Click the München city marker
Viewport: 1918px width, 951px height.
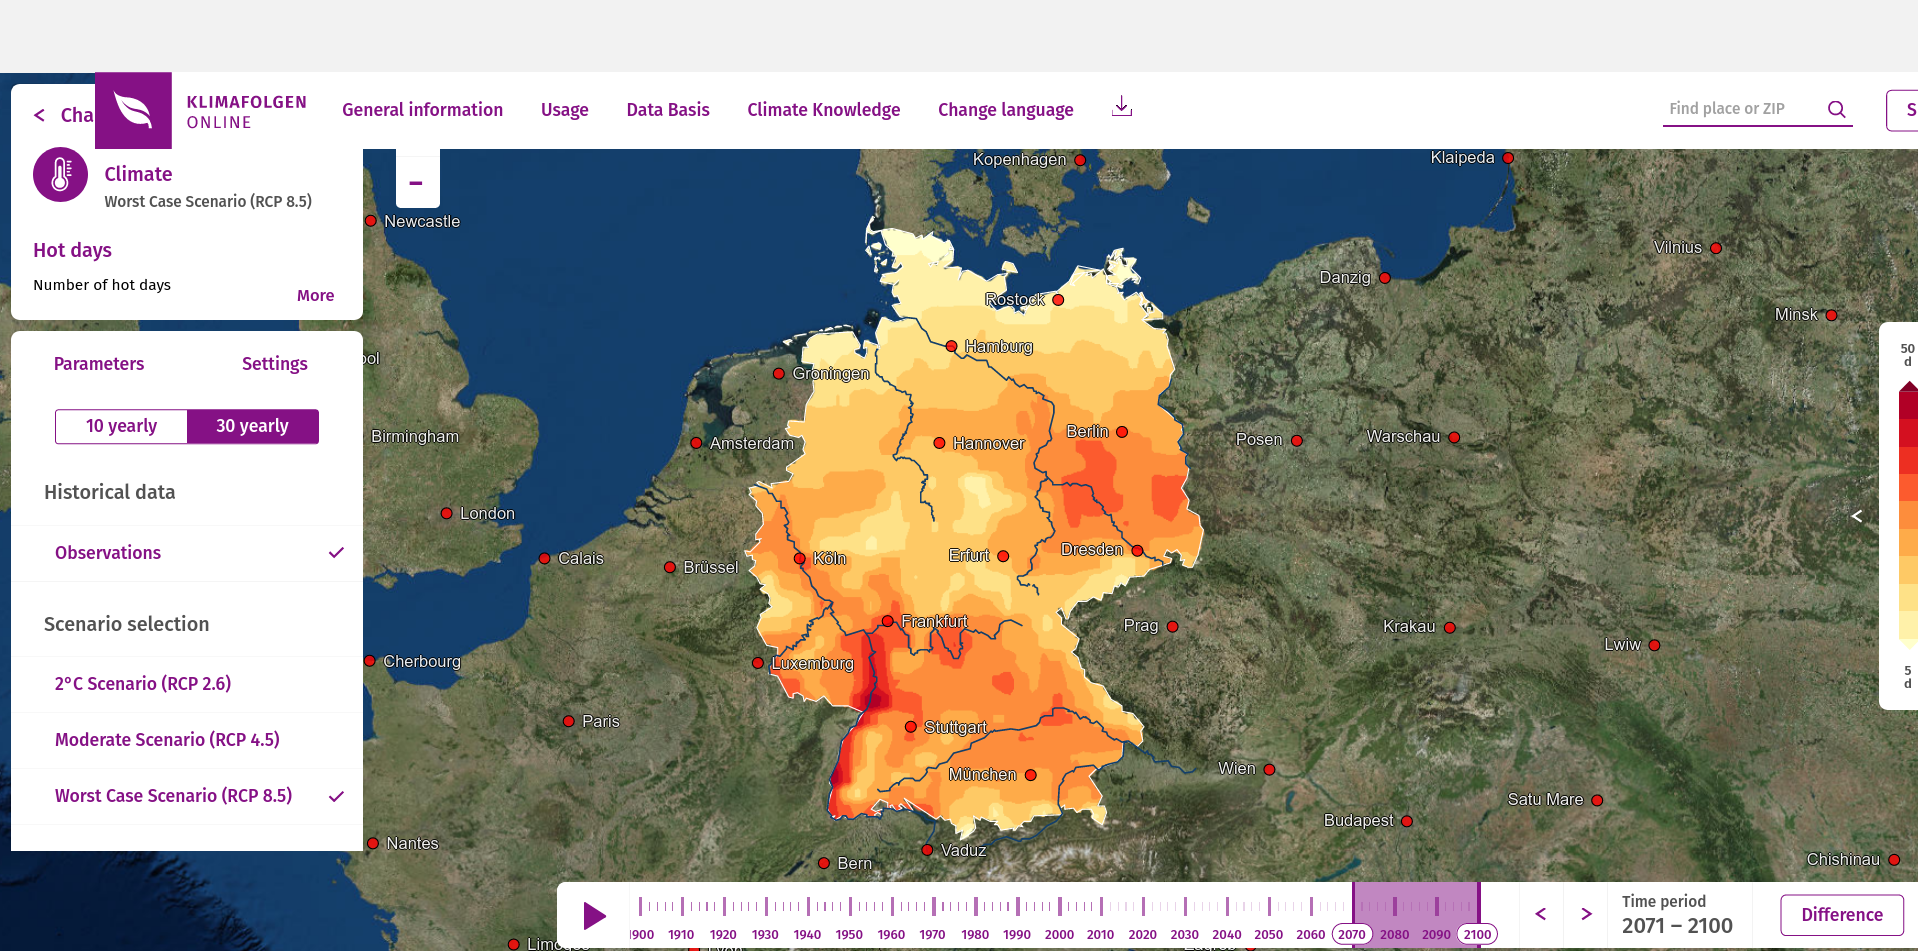pyautogui.click(x=1031, y=775)
